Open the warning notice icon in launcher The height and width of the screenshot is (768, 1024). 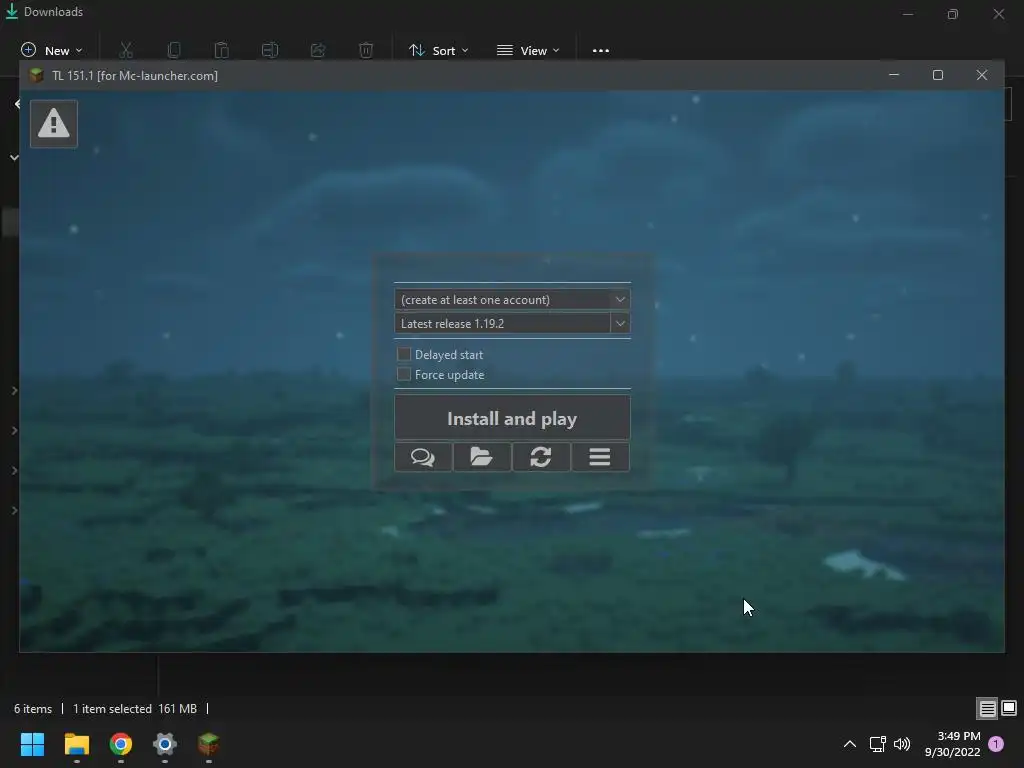click(x=54, y=123)
